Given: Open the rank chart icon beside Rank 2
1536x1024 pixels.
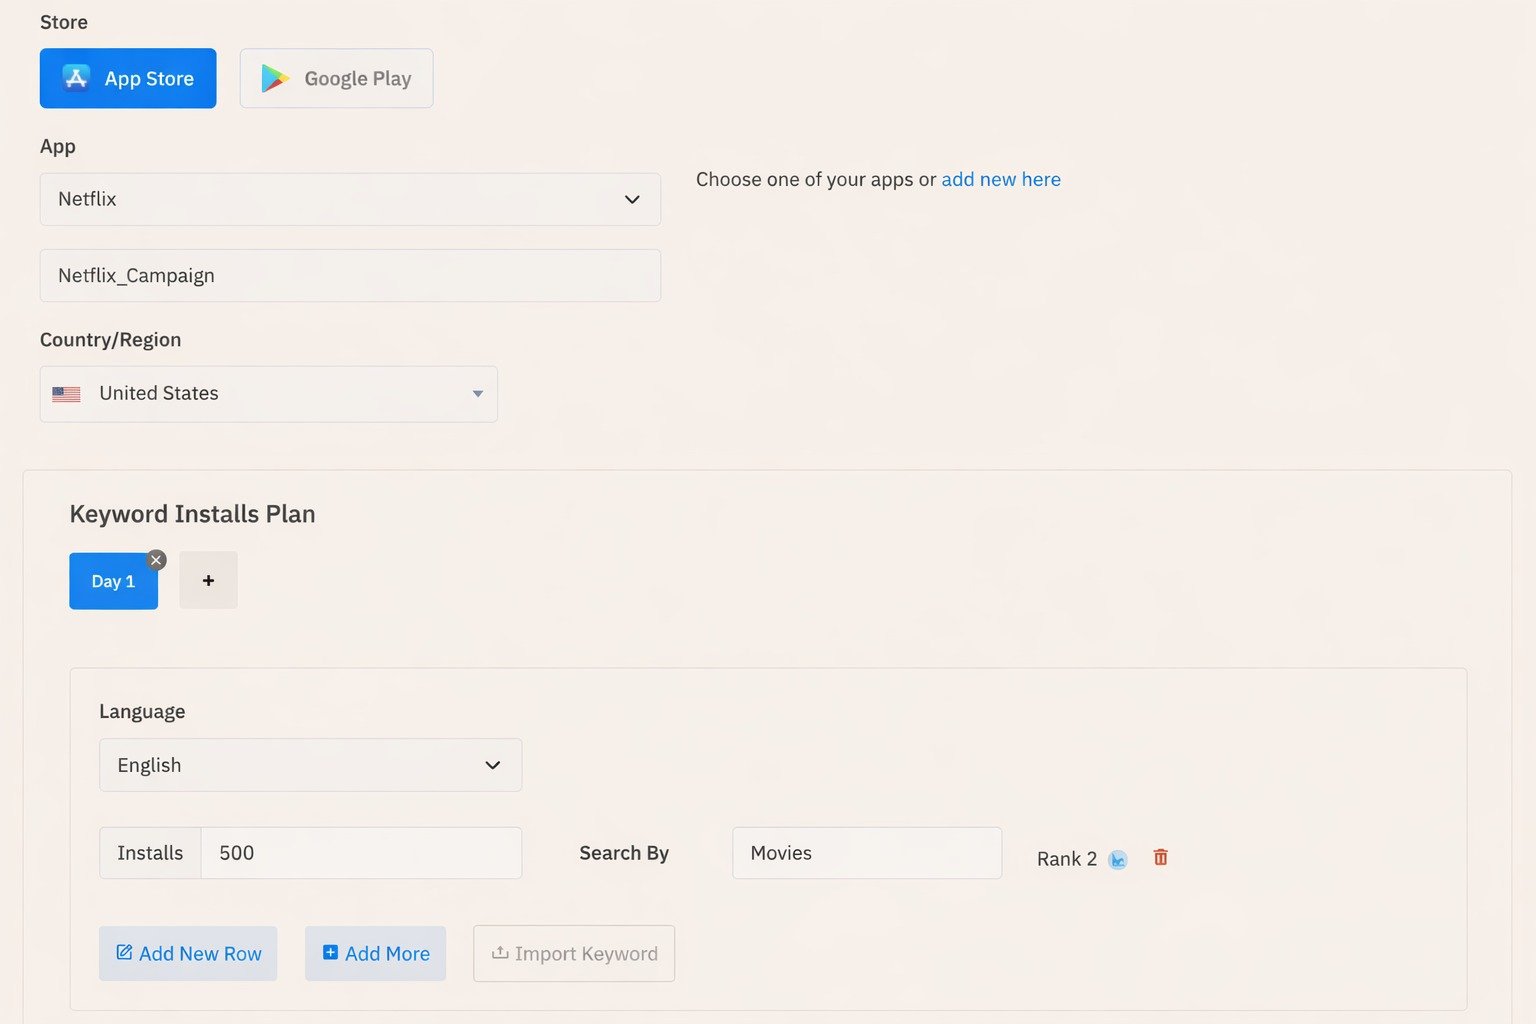Looking at the screenshot, I should point(1118,859).
